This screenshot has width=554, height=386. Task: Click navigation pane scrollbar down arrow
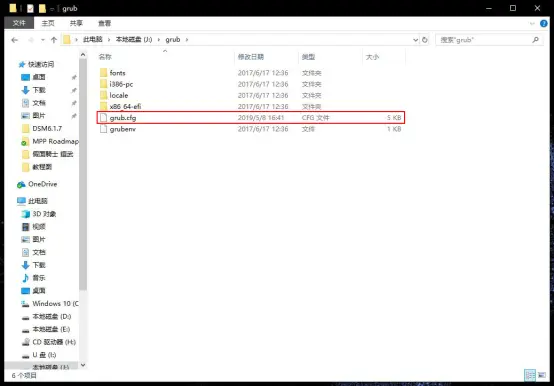(83, 365)
